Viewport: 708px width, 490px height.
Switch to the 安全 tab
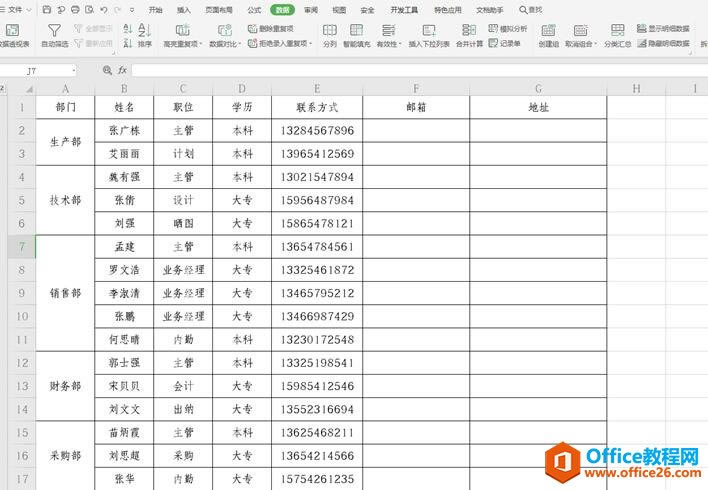[x=367, y=9]
